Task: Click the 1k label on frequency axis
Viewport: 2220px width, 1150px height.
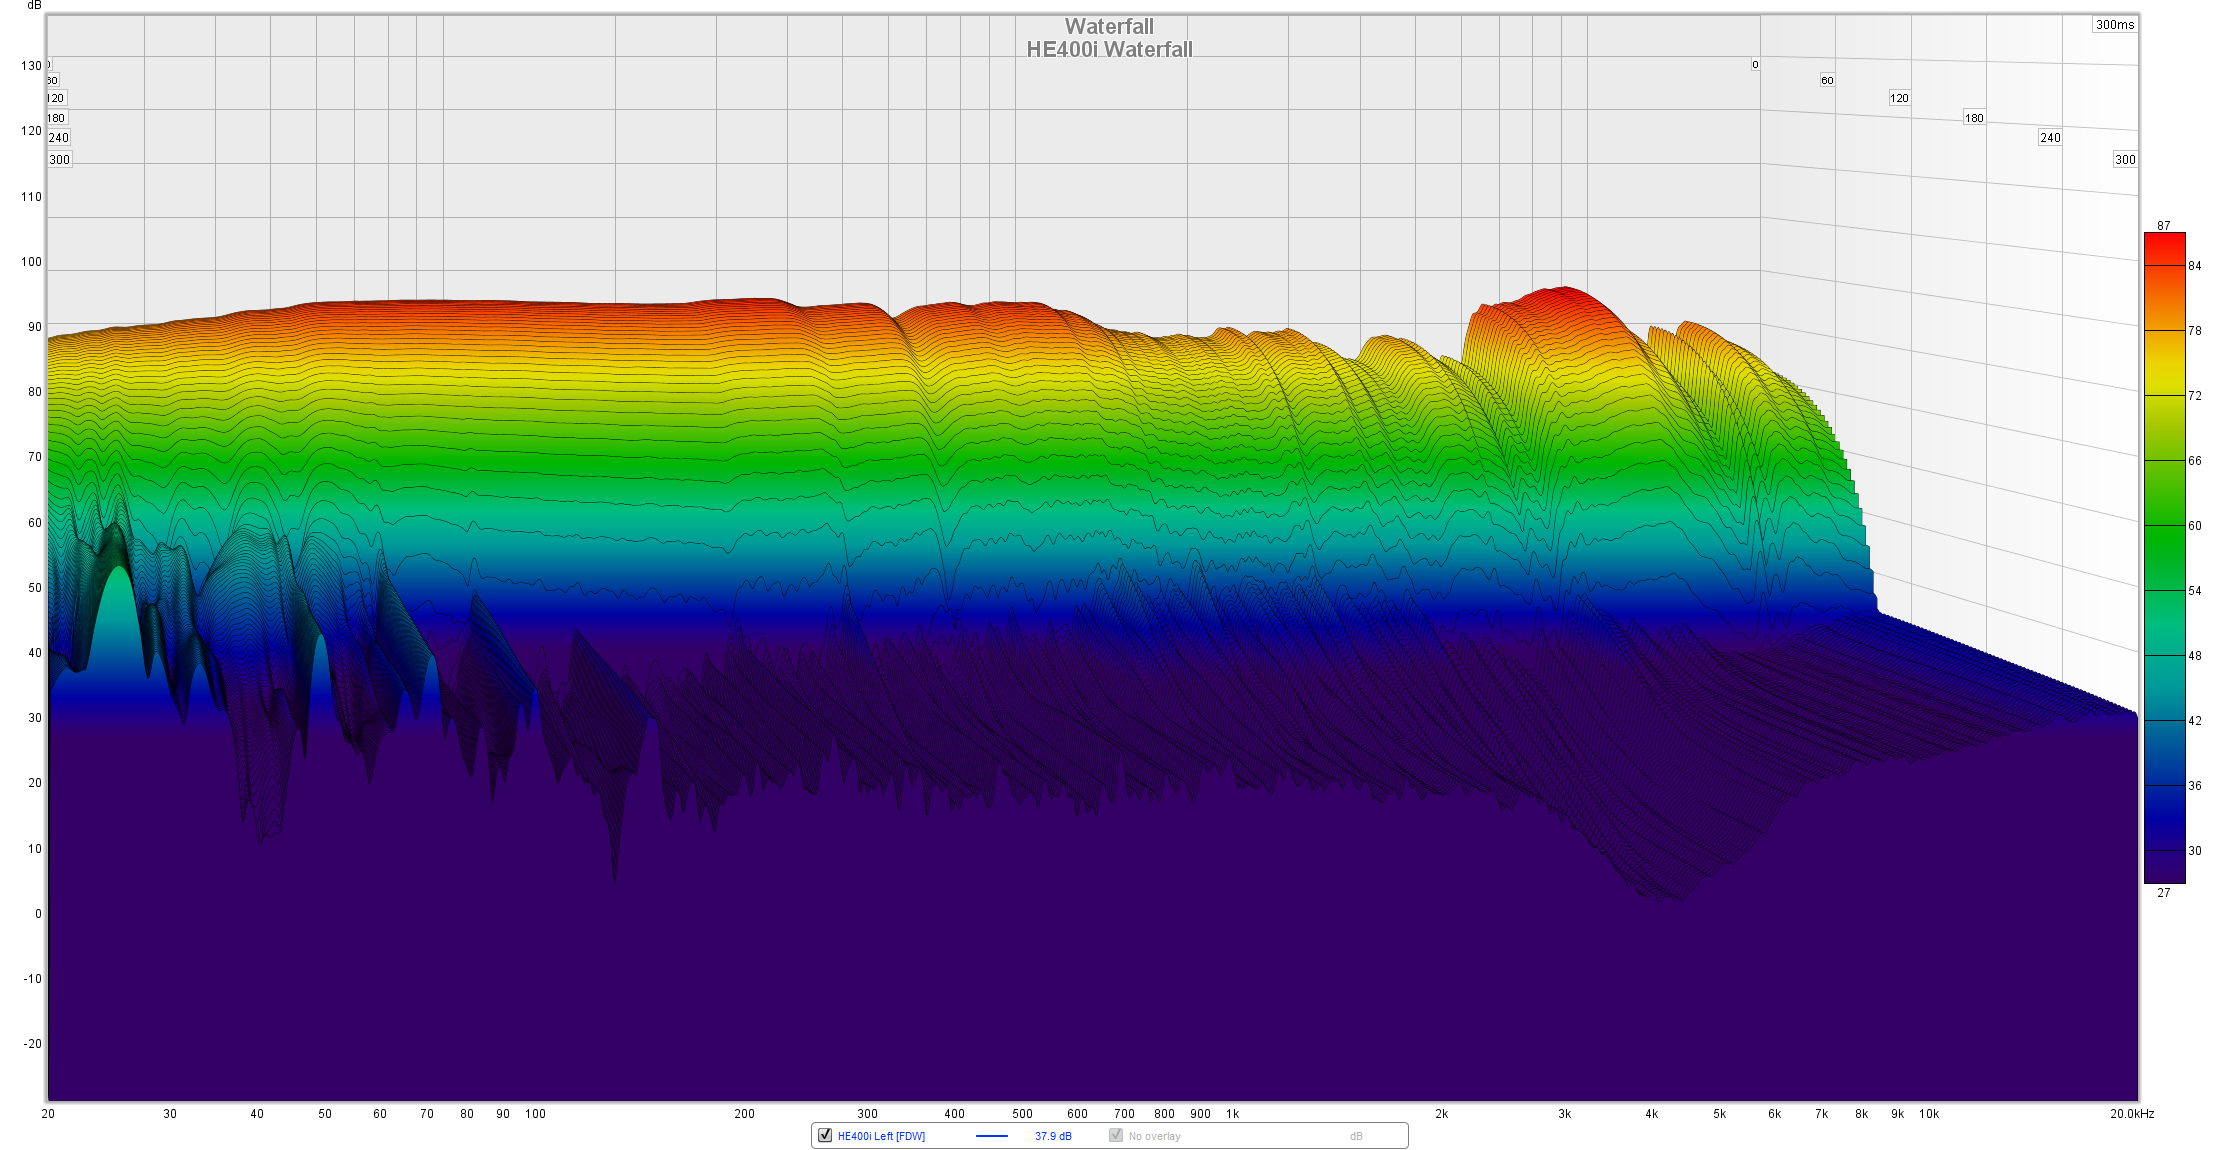Action: click(1232, 1113)
